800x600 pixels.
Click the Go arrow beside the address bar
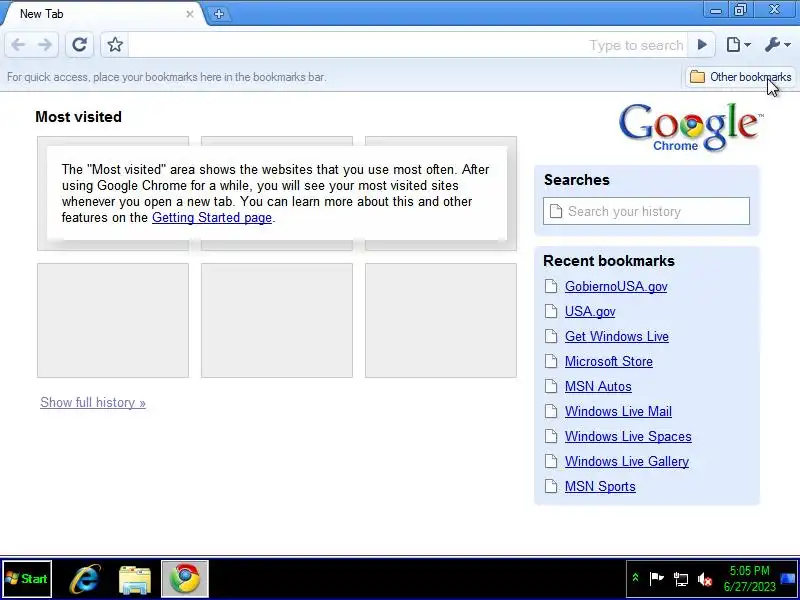(x=702, y=45)
